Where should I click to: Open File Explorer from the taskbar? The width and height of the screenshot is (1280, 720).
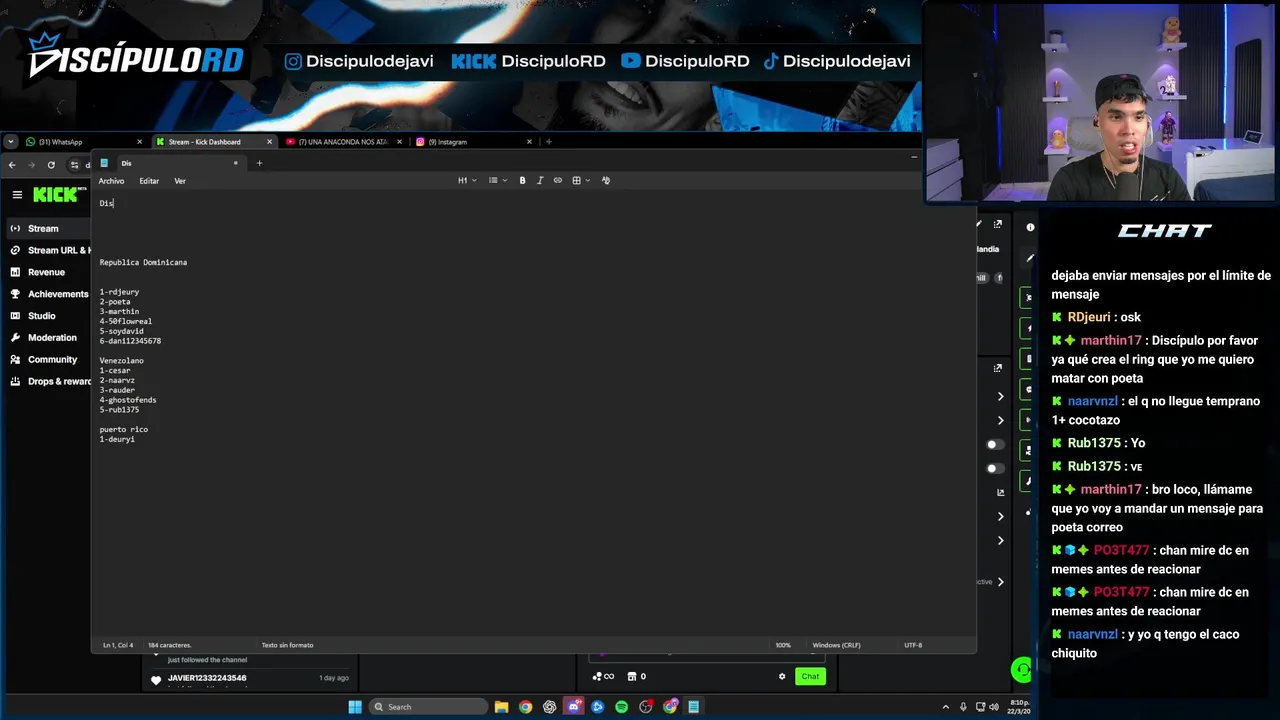pos(502,707)
